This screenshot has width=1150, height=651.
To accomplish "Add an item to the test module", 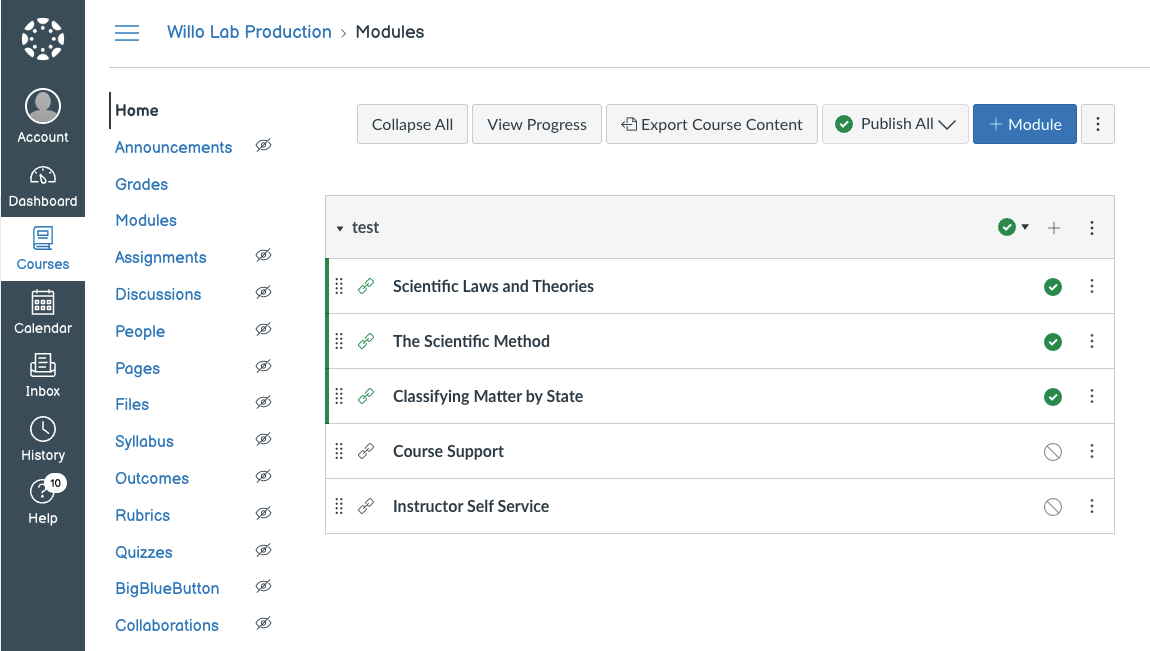I will [x=1053, y=228].
